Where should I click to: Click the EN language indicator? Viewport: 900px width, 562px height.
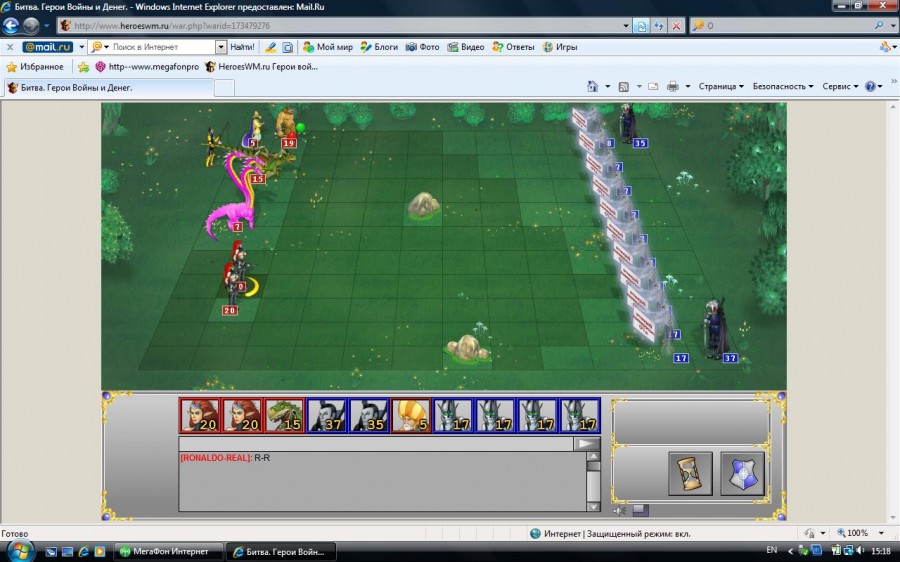771,550
